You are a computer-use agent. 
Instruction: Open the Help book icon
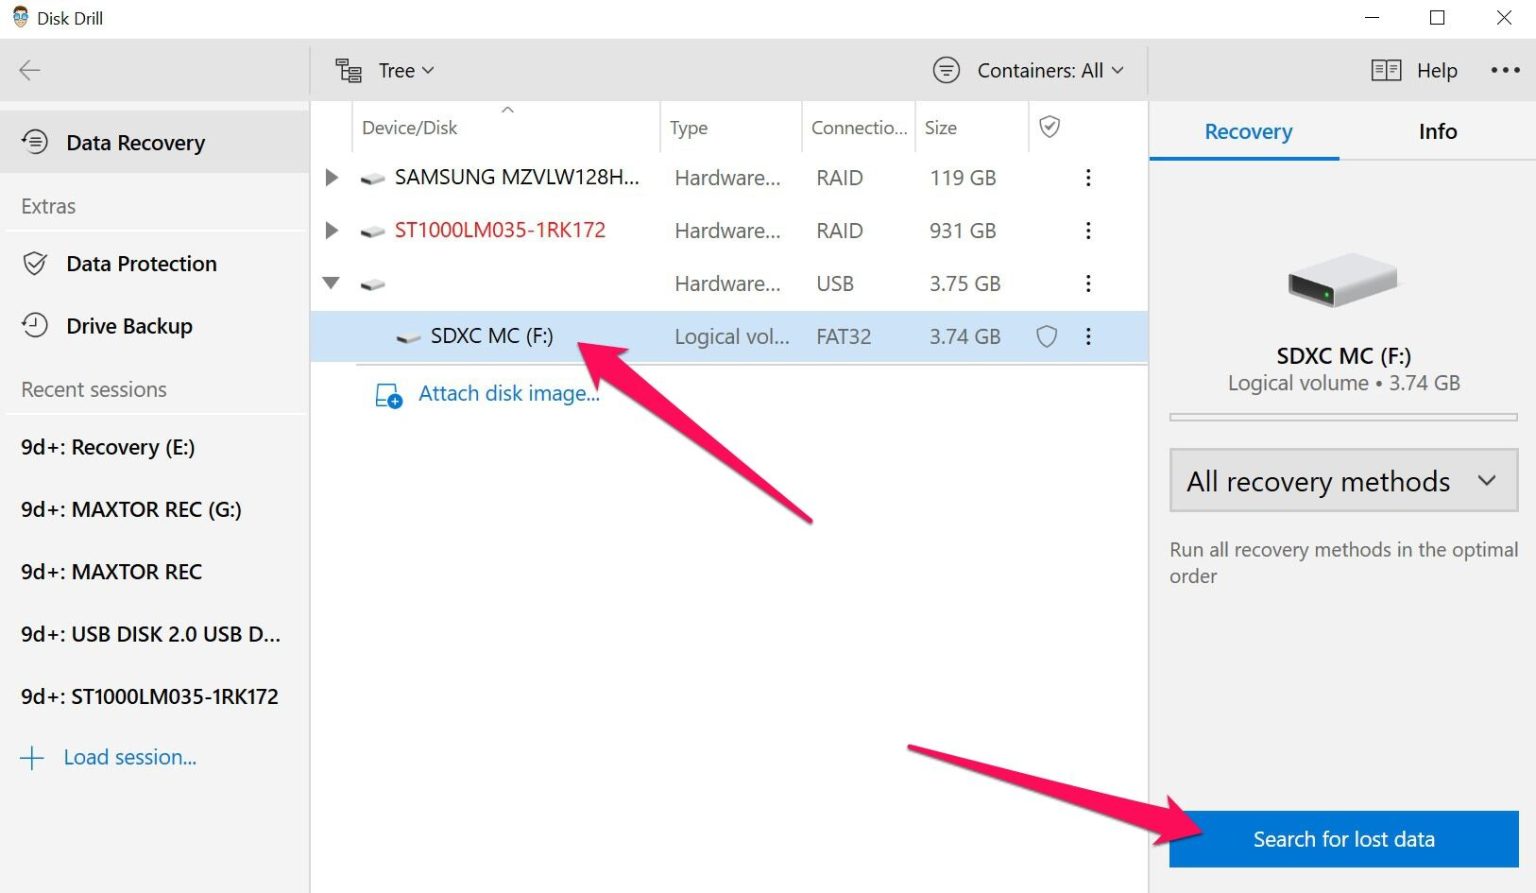(1386, 70)
